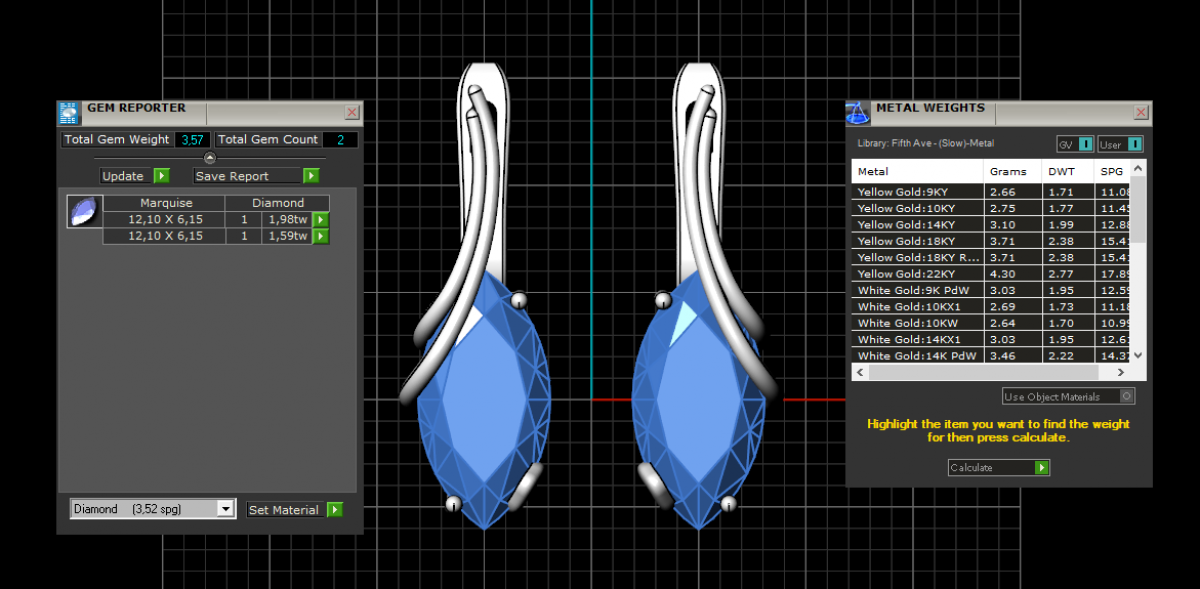Screen dimensions: 1200x589
Task: Collapse the Gem Reporter summary with the round arrow
Action: (x=209, y=158)
